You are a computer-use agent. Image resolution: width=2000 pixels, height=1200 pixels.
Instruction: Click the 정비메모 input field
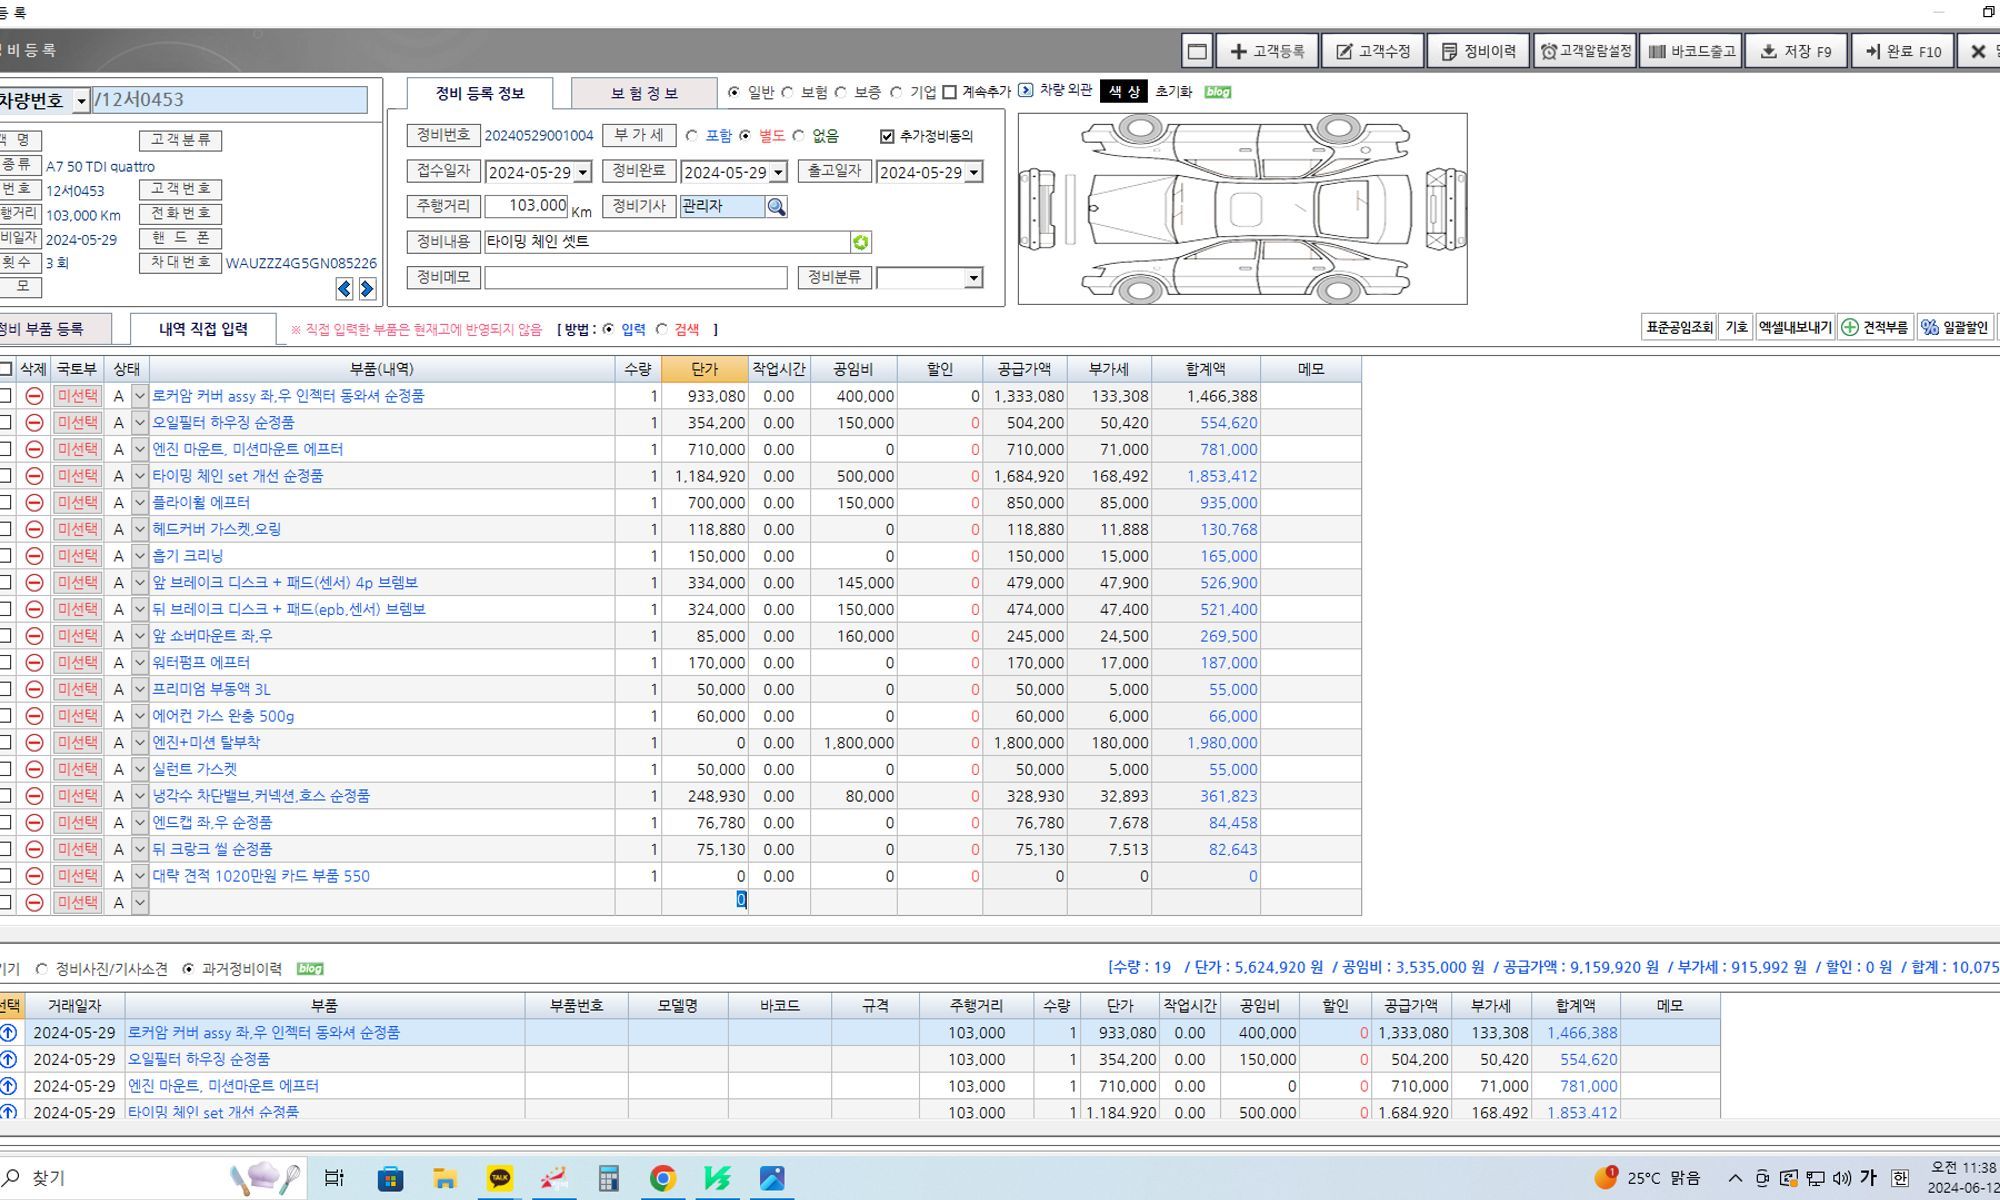click(636, 278)
